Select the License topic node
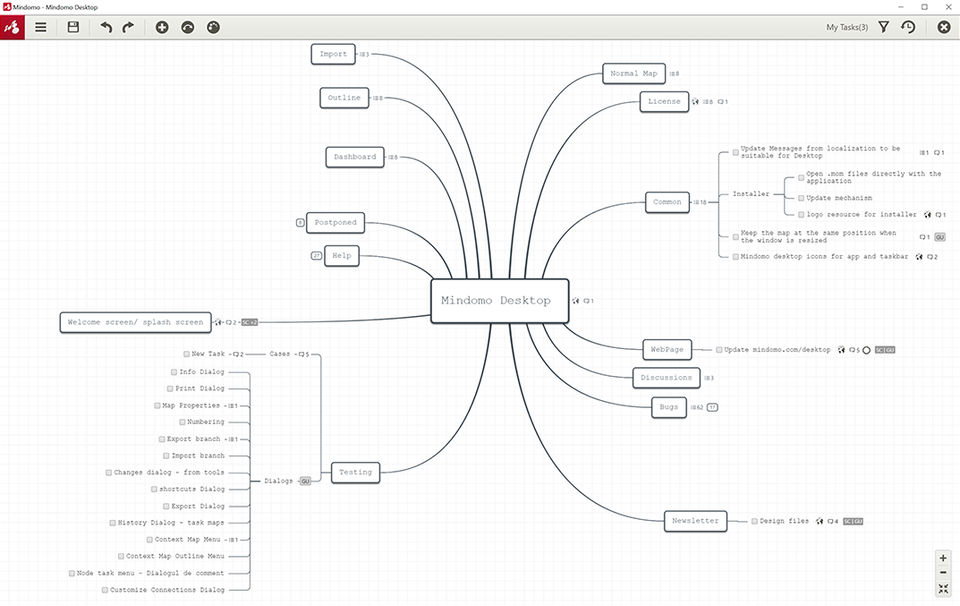The image size is (960, 606). (x=664, y=102)
